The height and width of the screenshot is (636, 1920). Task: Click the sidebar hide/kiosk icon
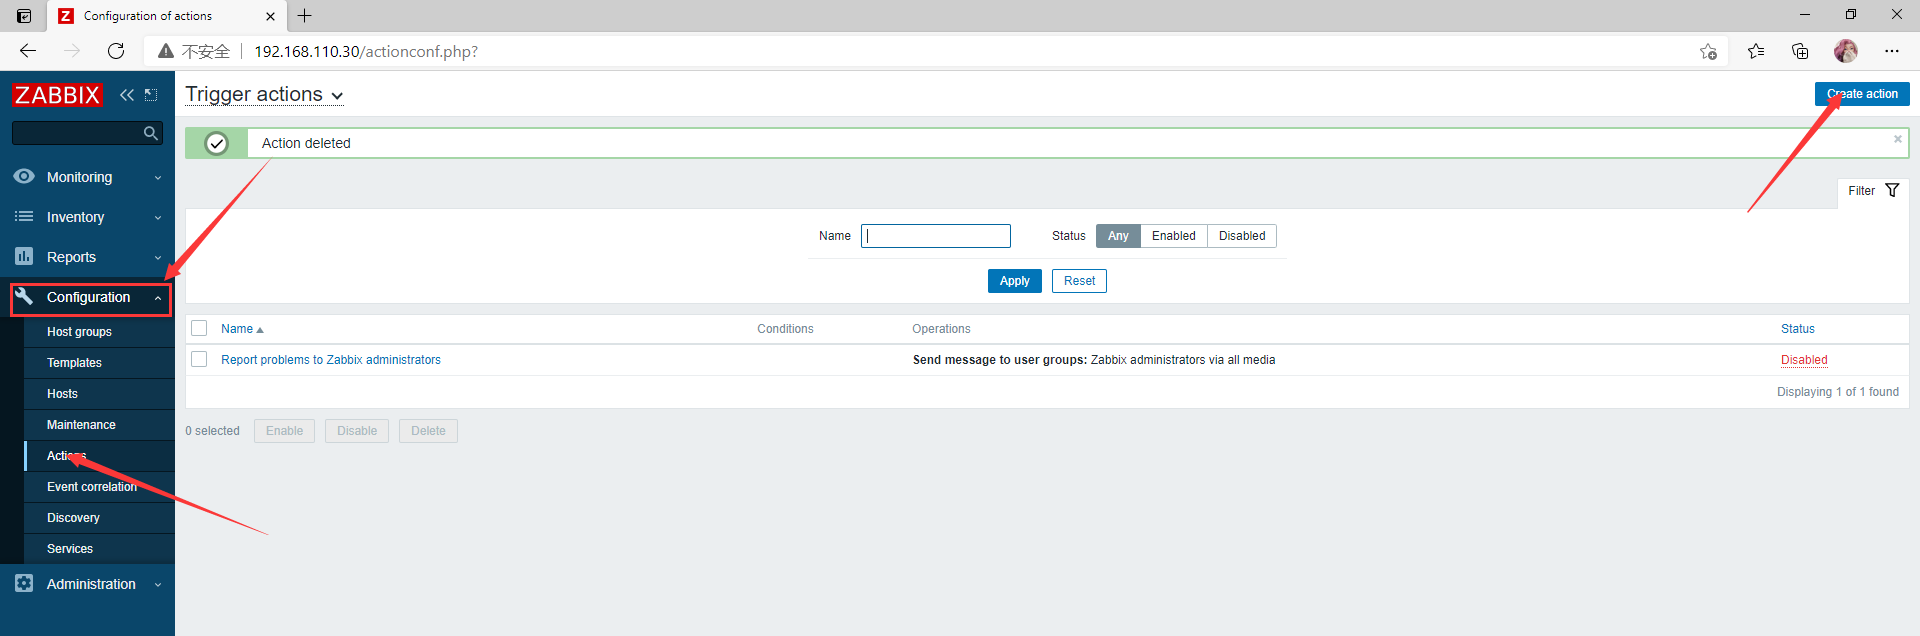pos(151,95)
